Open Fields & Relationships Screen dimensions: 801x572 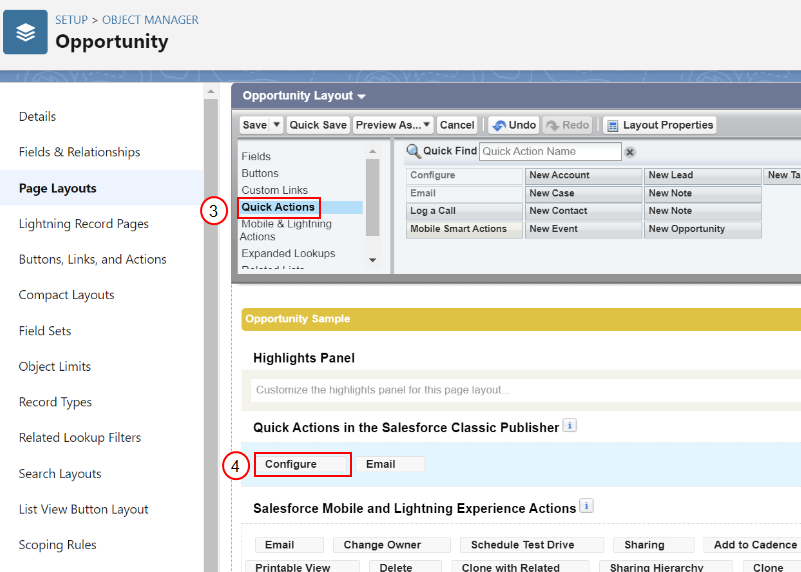(x=79, y=152)
